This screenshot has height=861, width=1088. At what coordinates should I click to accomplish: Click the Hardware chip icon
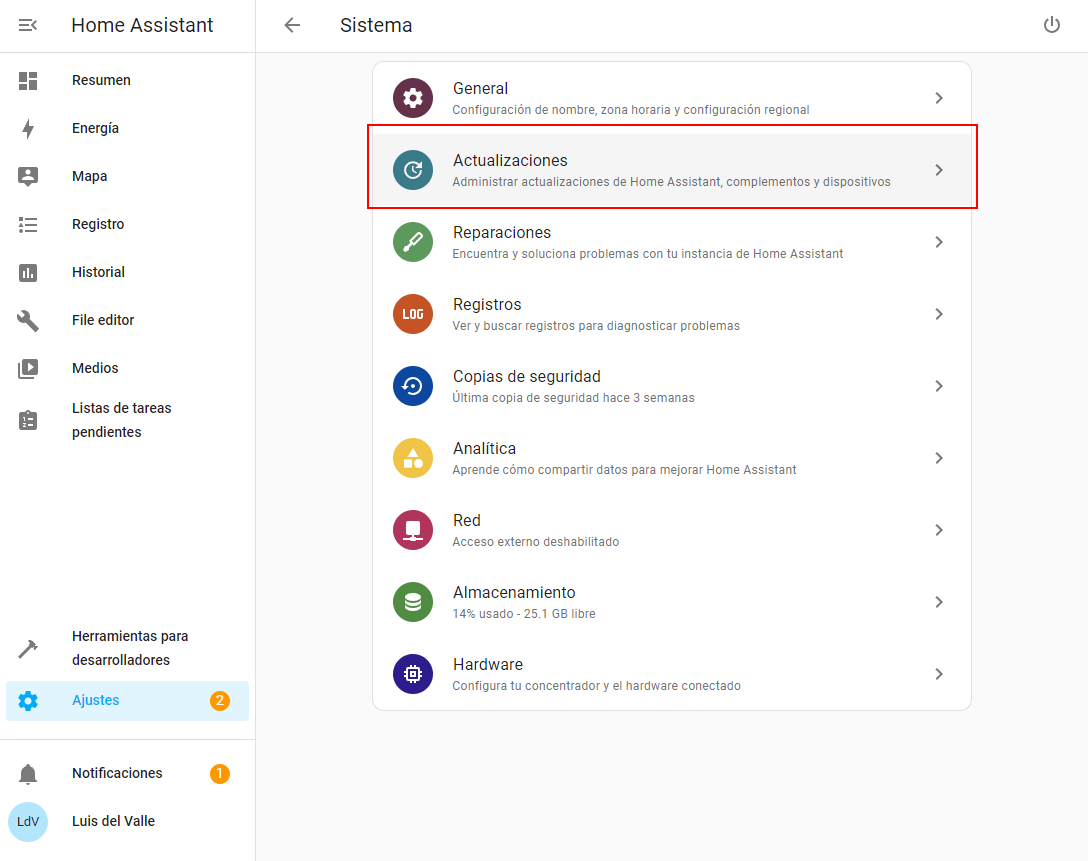coord(413,674)
